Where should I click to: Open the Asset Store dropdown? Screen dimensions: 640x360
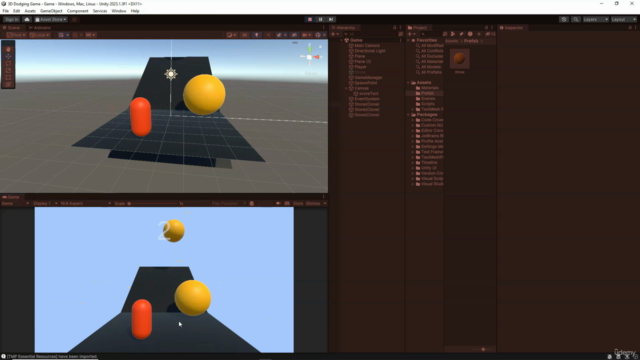tap(51, 19)
